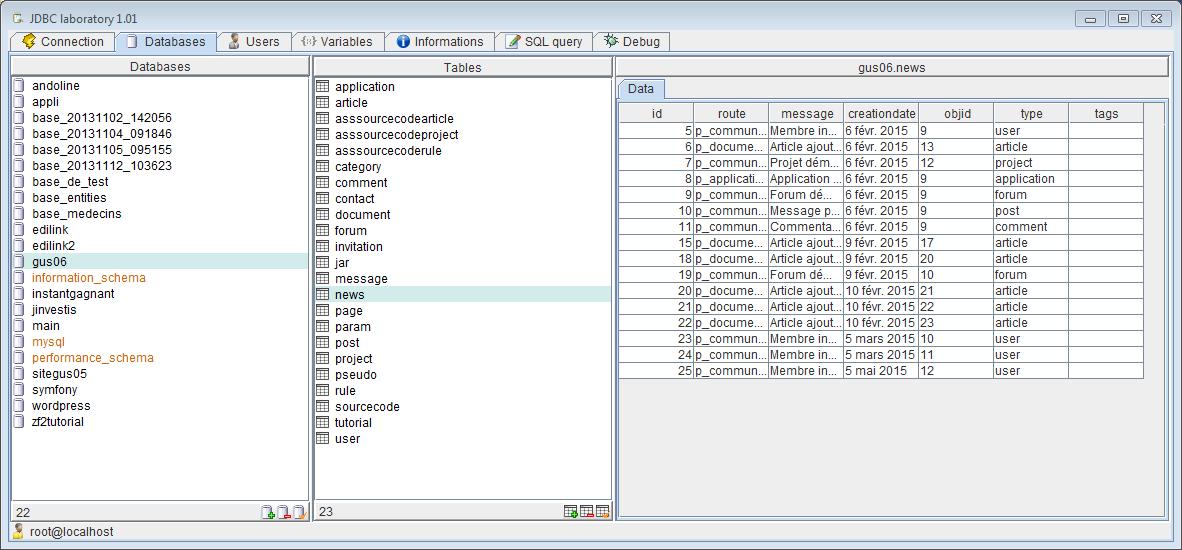Select the information_schema database
Screen dimensions: 1182x550
point(160,277)
